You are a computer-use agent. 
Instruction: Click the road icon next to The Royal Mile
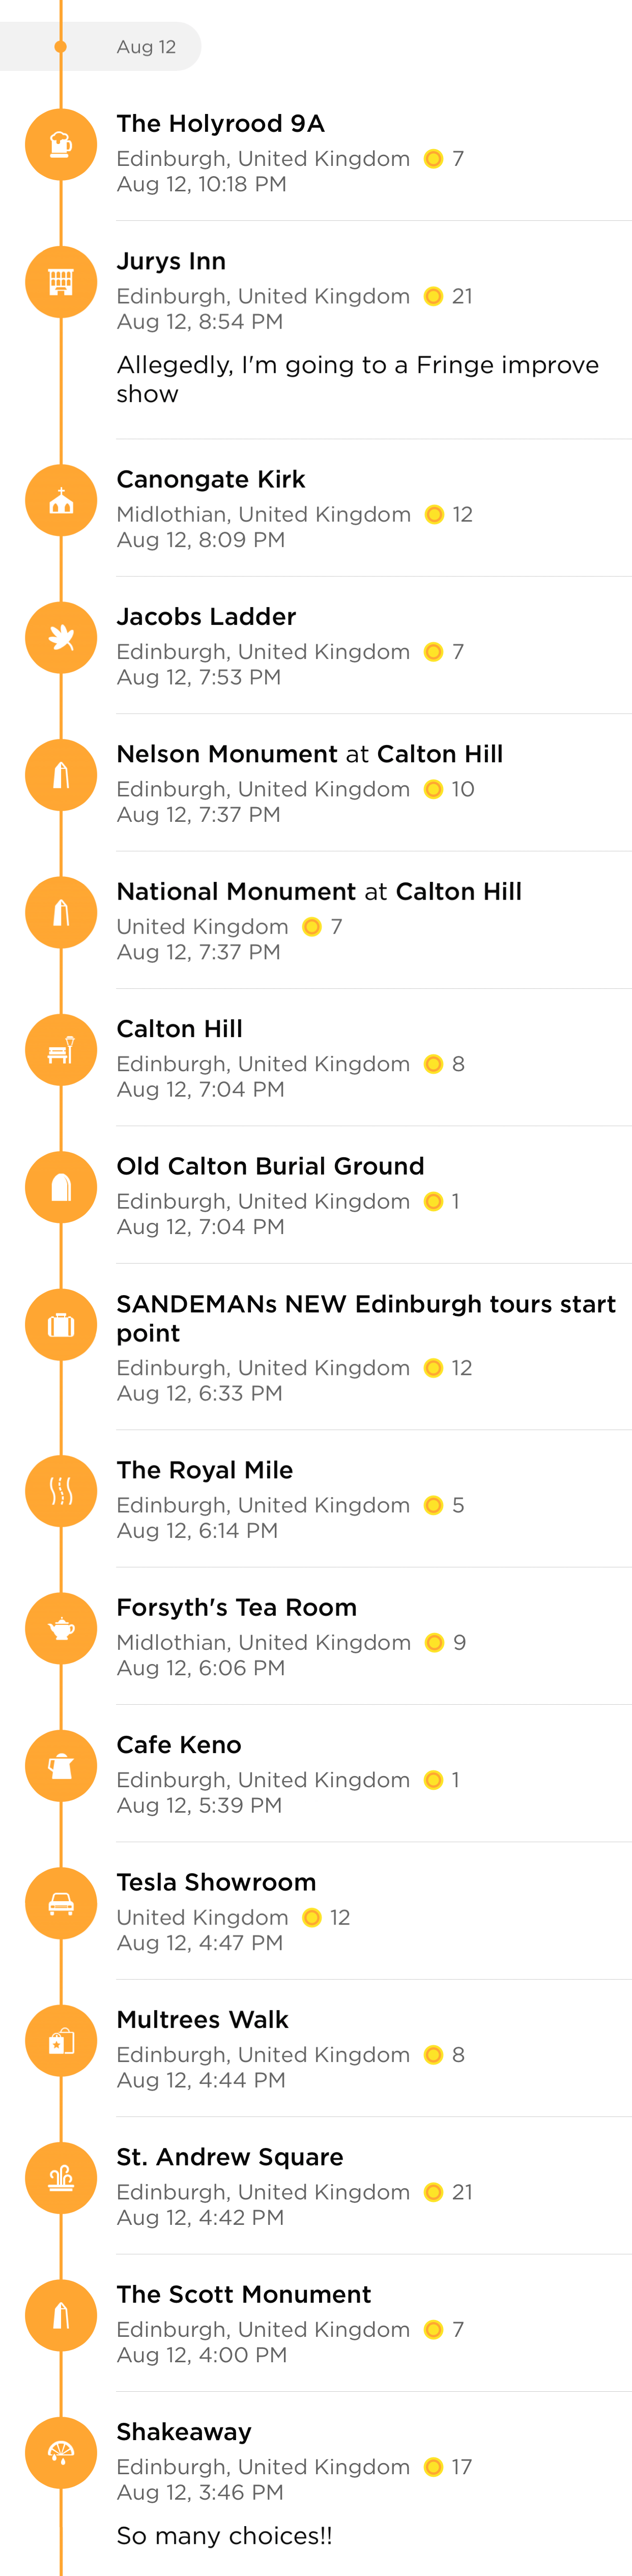point(61,1491)
